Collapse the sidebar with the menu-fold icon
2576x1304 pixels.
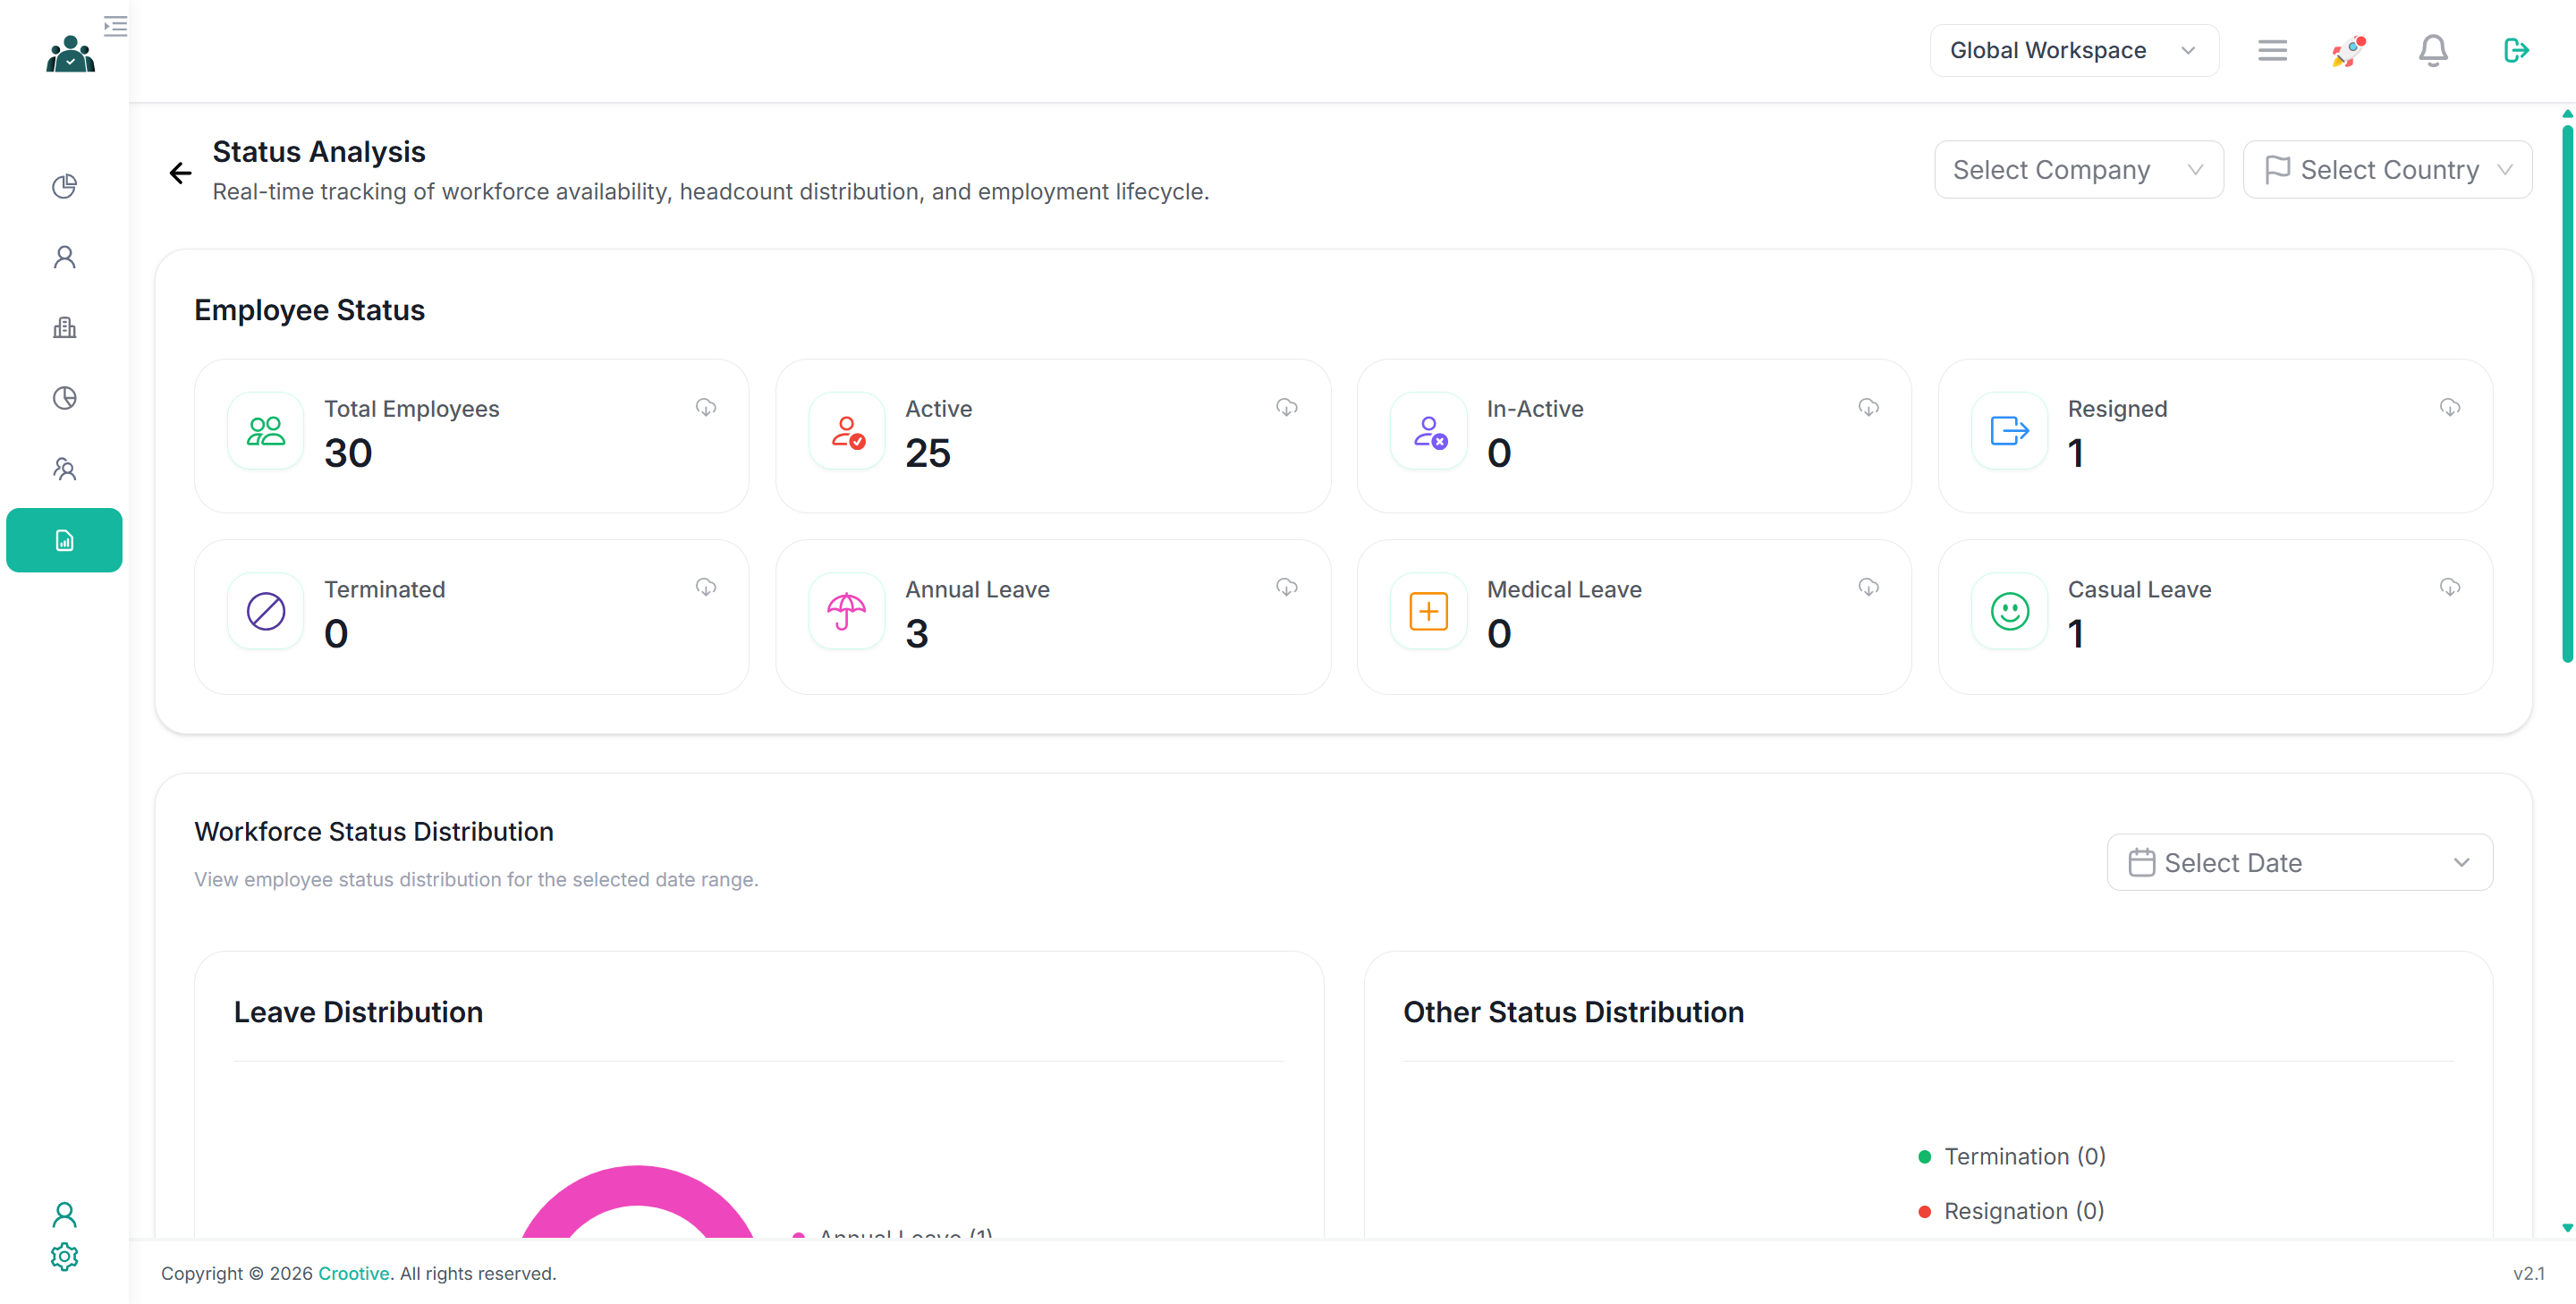point(116,26)
